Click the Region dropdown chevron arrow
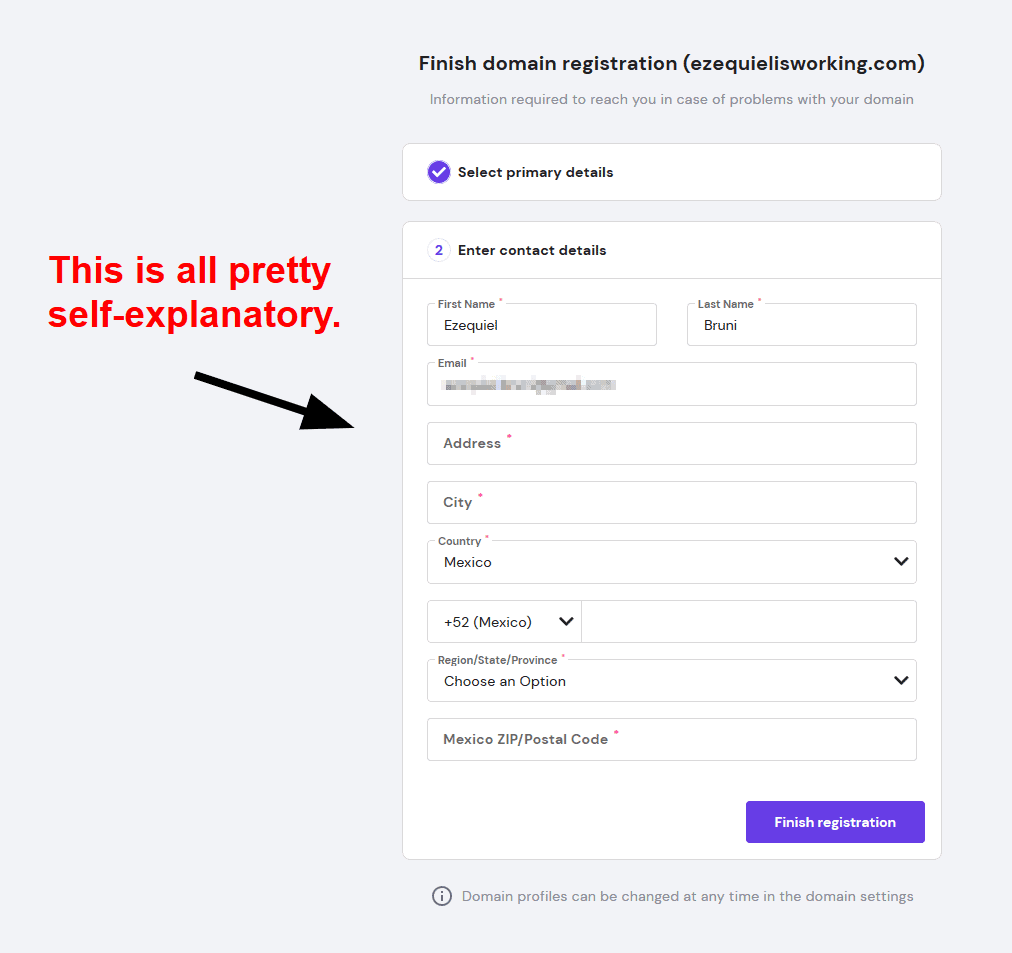The height and width of the screenshot is (953, 1012). [901, 681]
